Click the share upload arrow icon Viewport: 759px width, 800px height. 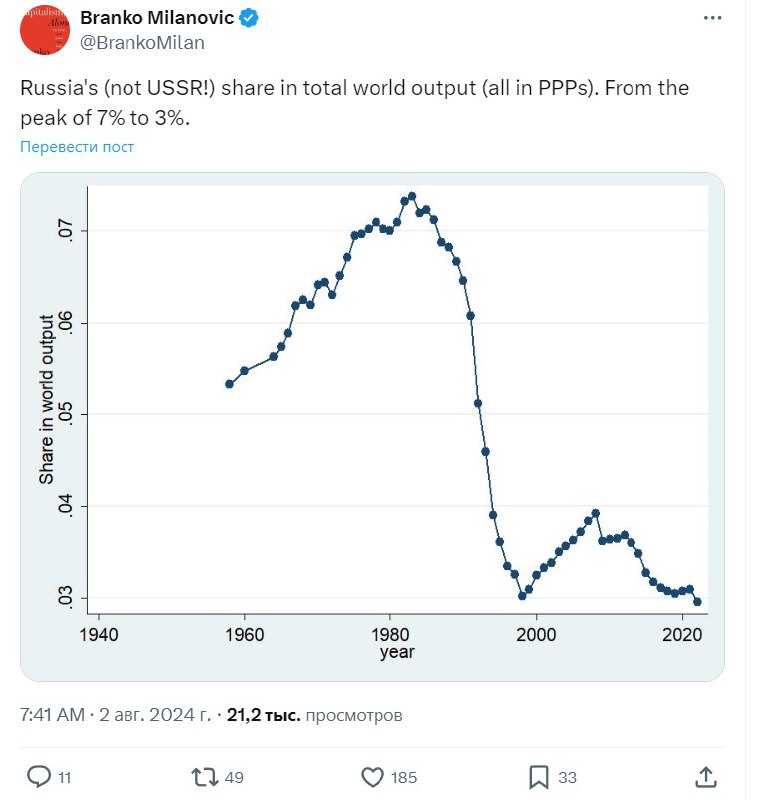(x=705, y=777)
